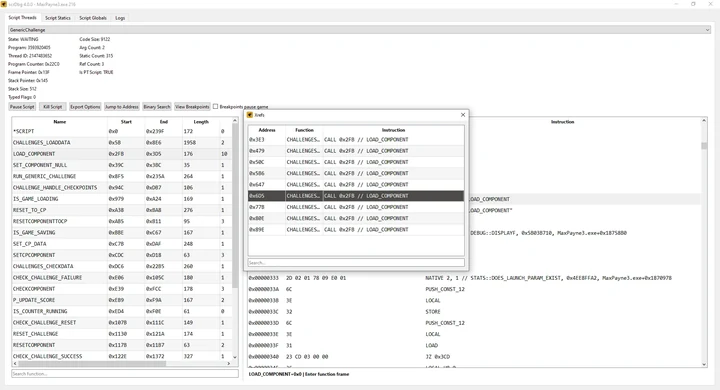Select the CHECK_CHALLENGE_FAILURE function row

[x=122, y=277]
